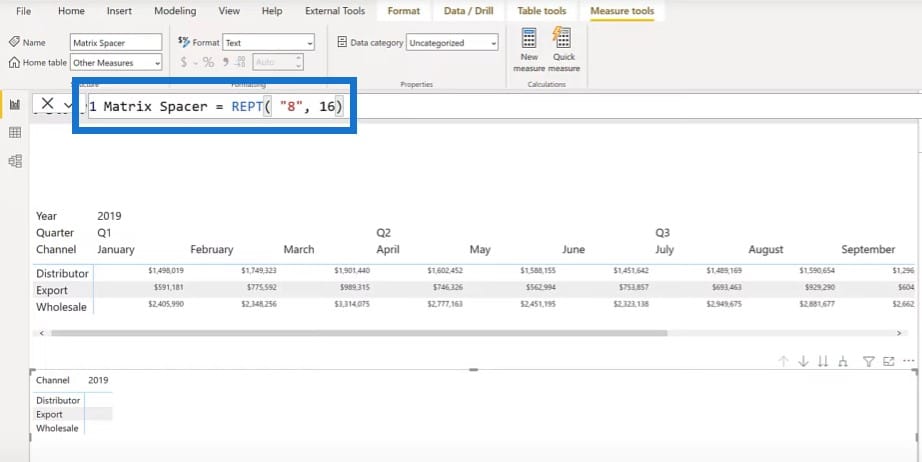
Task: Click the March column header
Action: [x=299, y=249]
